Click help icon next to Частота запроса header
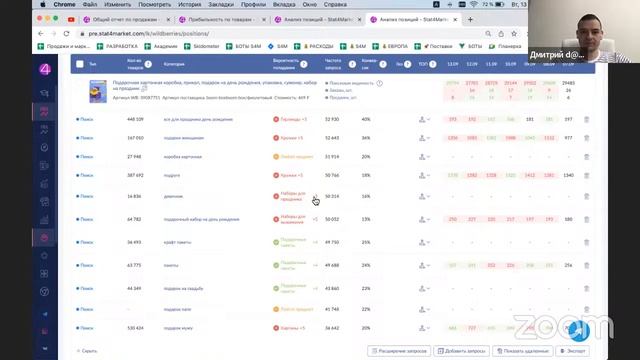640x360 pixels. pyautogui.click(x=352, y=64)
